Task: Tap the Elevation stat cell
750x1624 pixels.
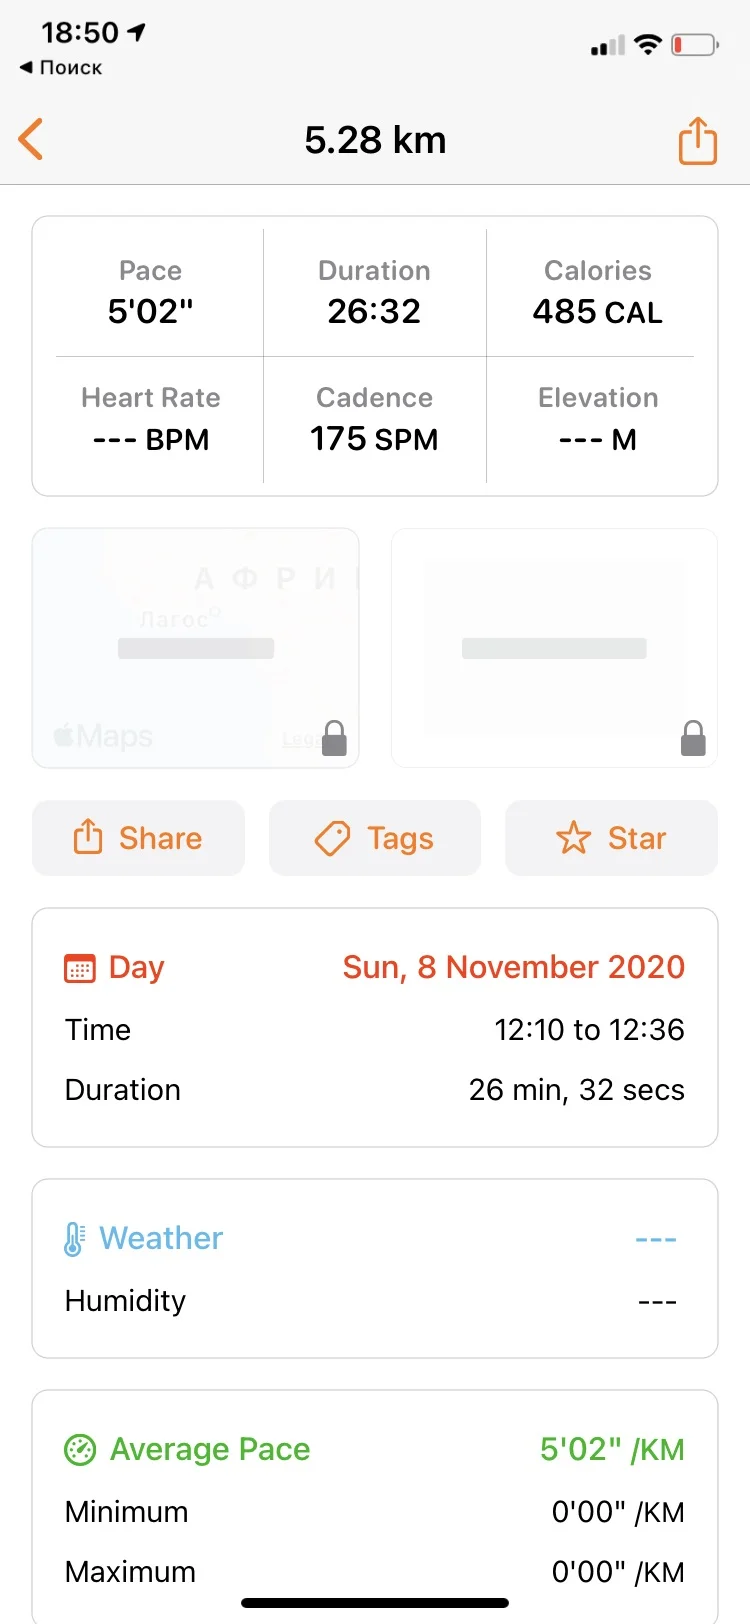Action: [x=597, y=420]
